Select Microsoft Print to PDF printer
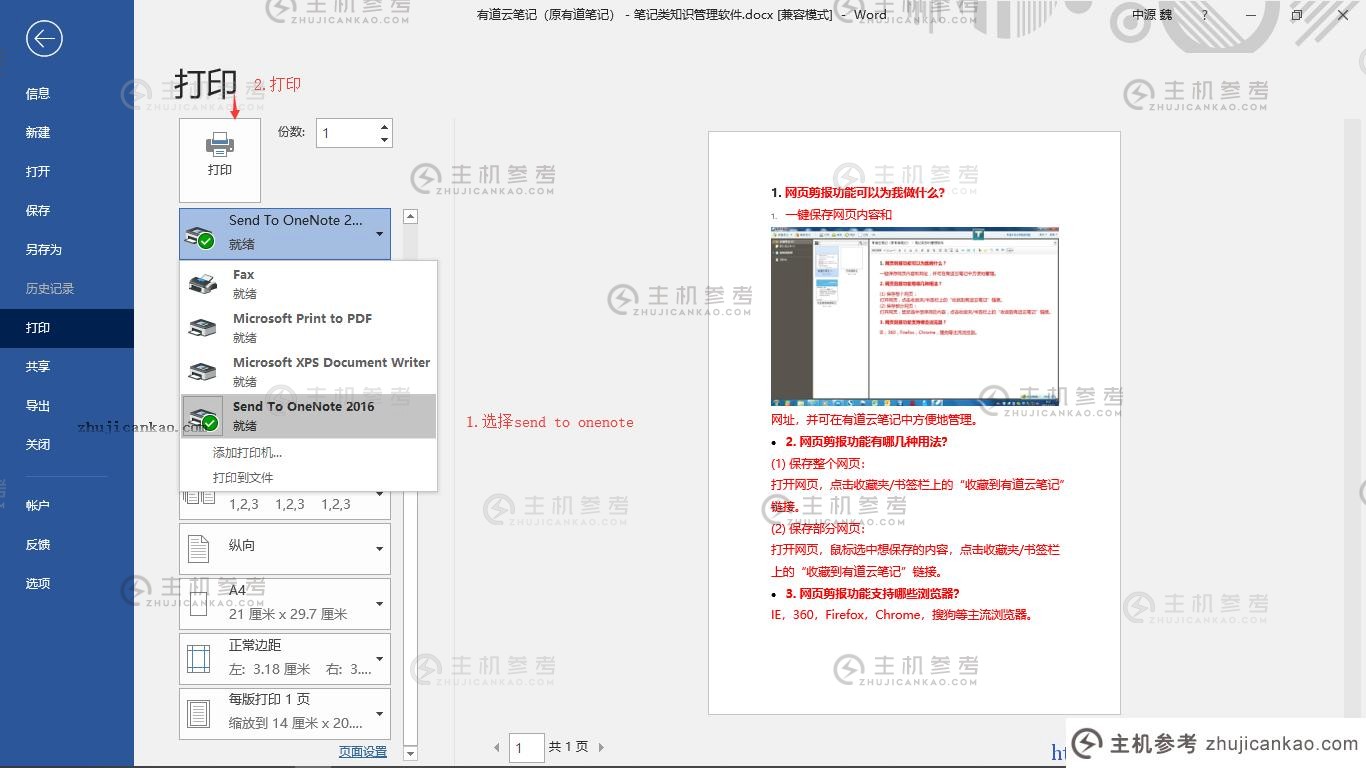This screenshot has height=768, width=1366. click(308, 327)
